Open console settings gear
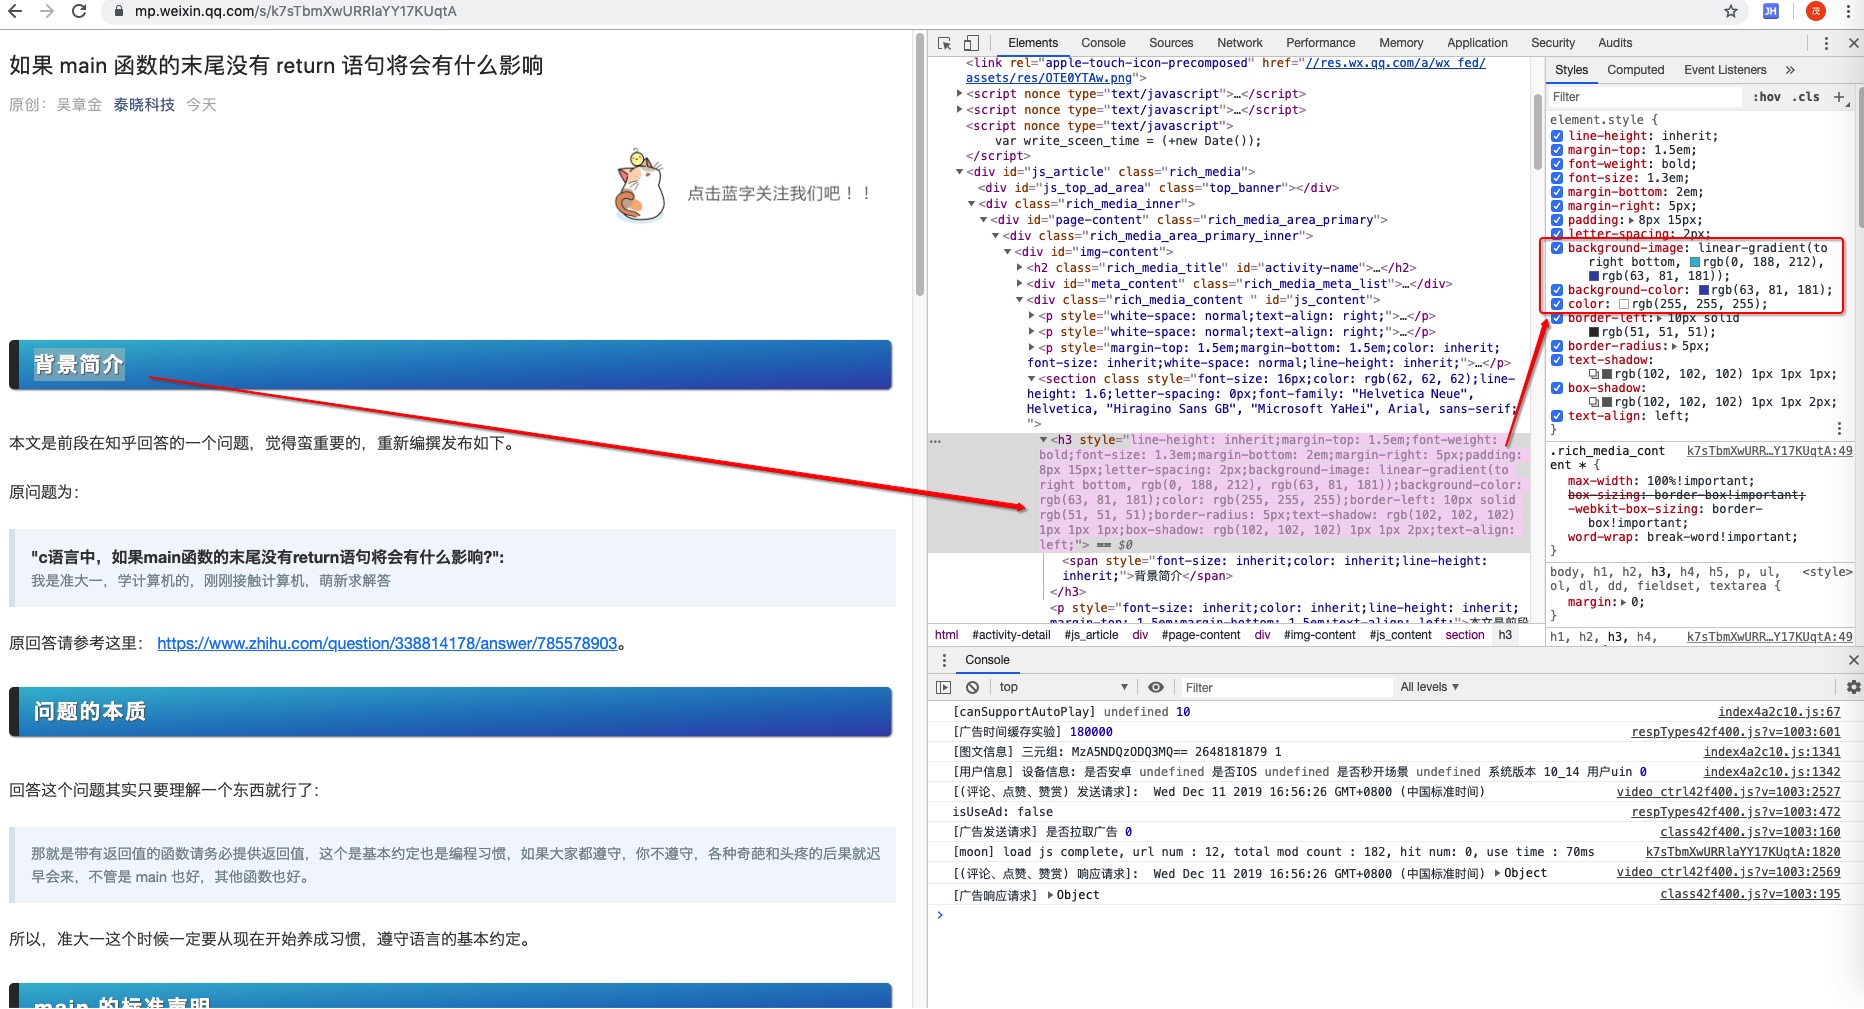1864x1009 pixels. tap(1853, 687)
